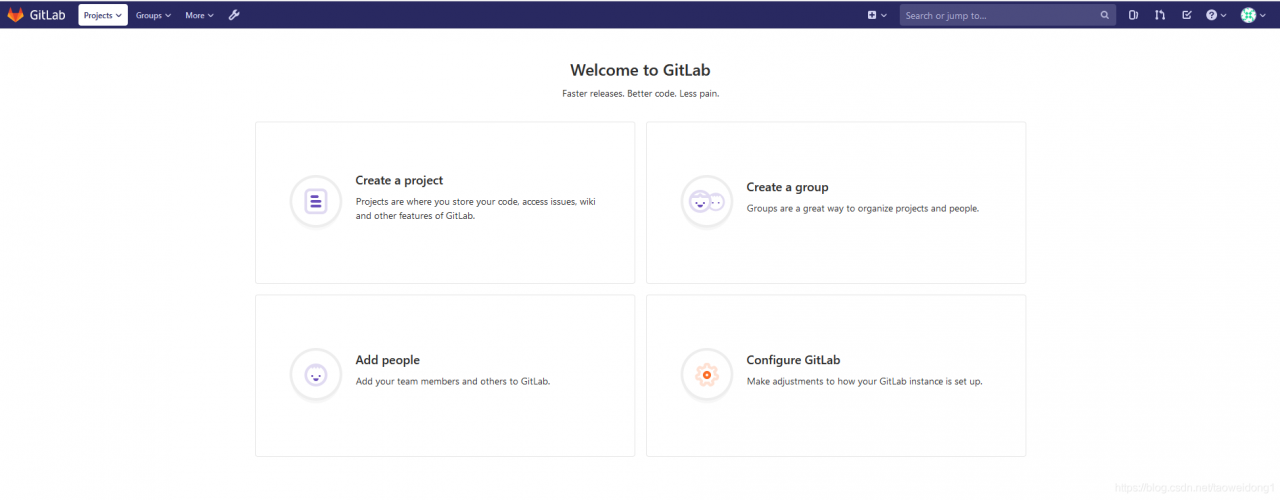Click the search magnifier icon

click(x=1104, y=15)
